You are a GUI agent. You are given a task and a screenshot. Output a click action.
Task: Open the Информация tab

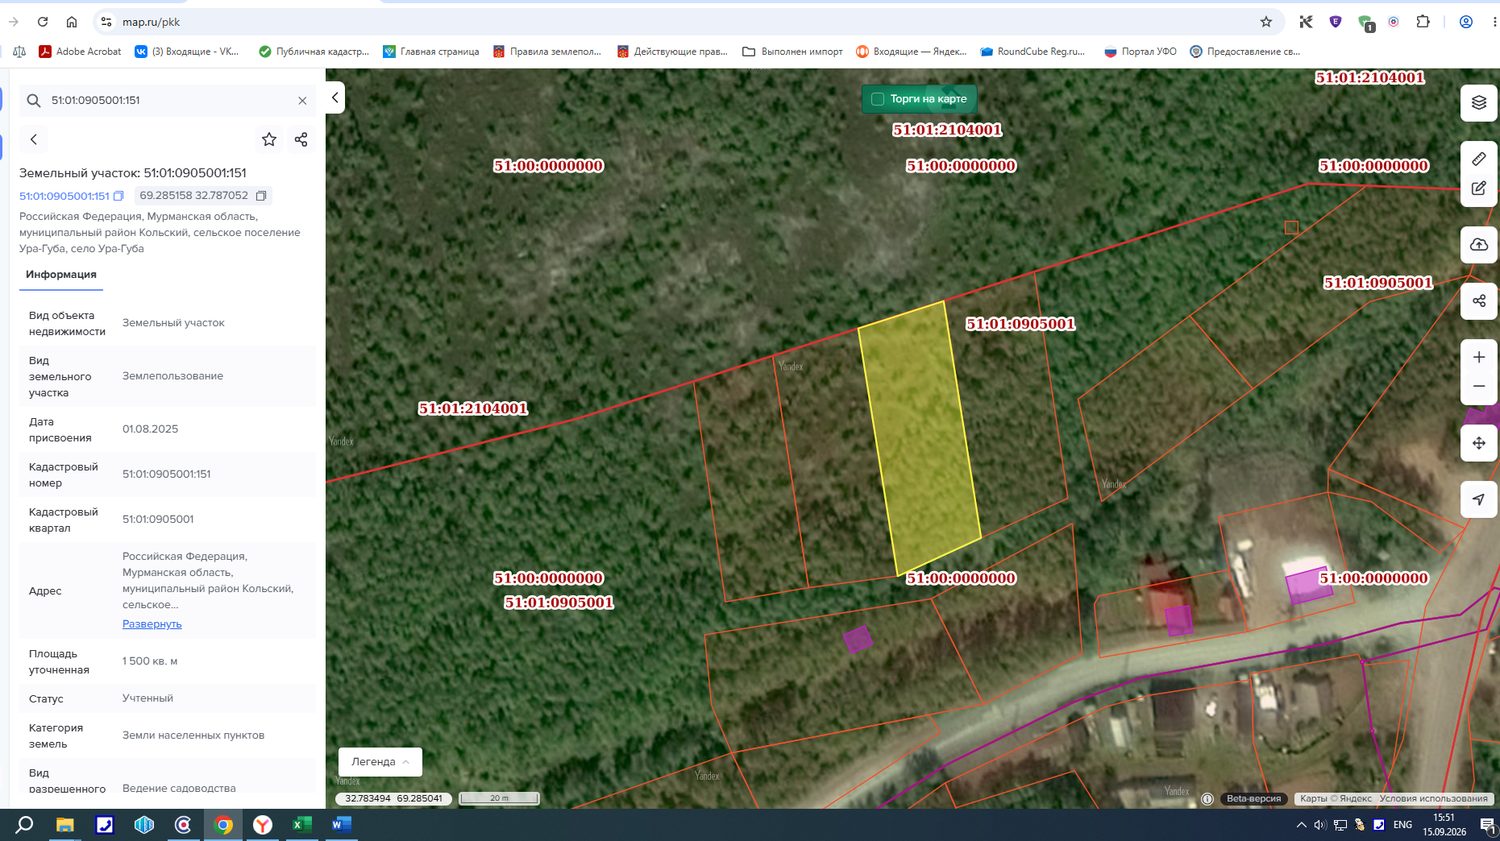pyautogui.click(x=61, y=274)
